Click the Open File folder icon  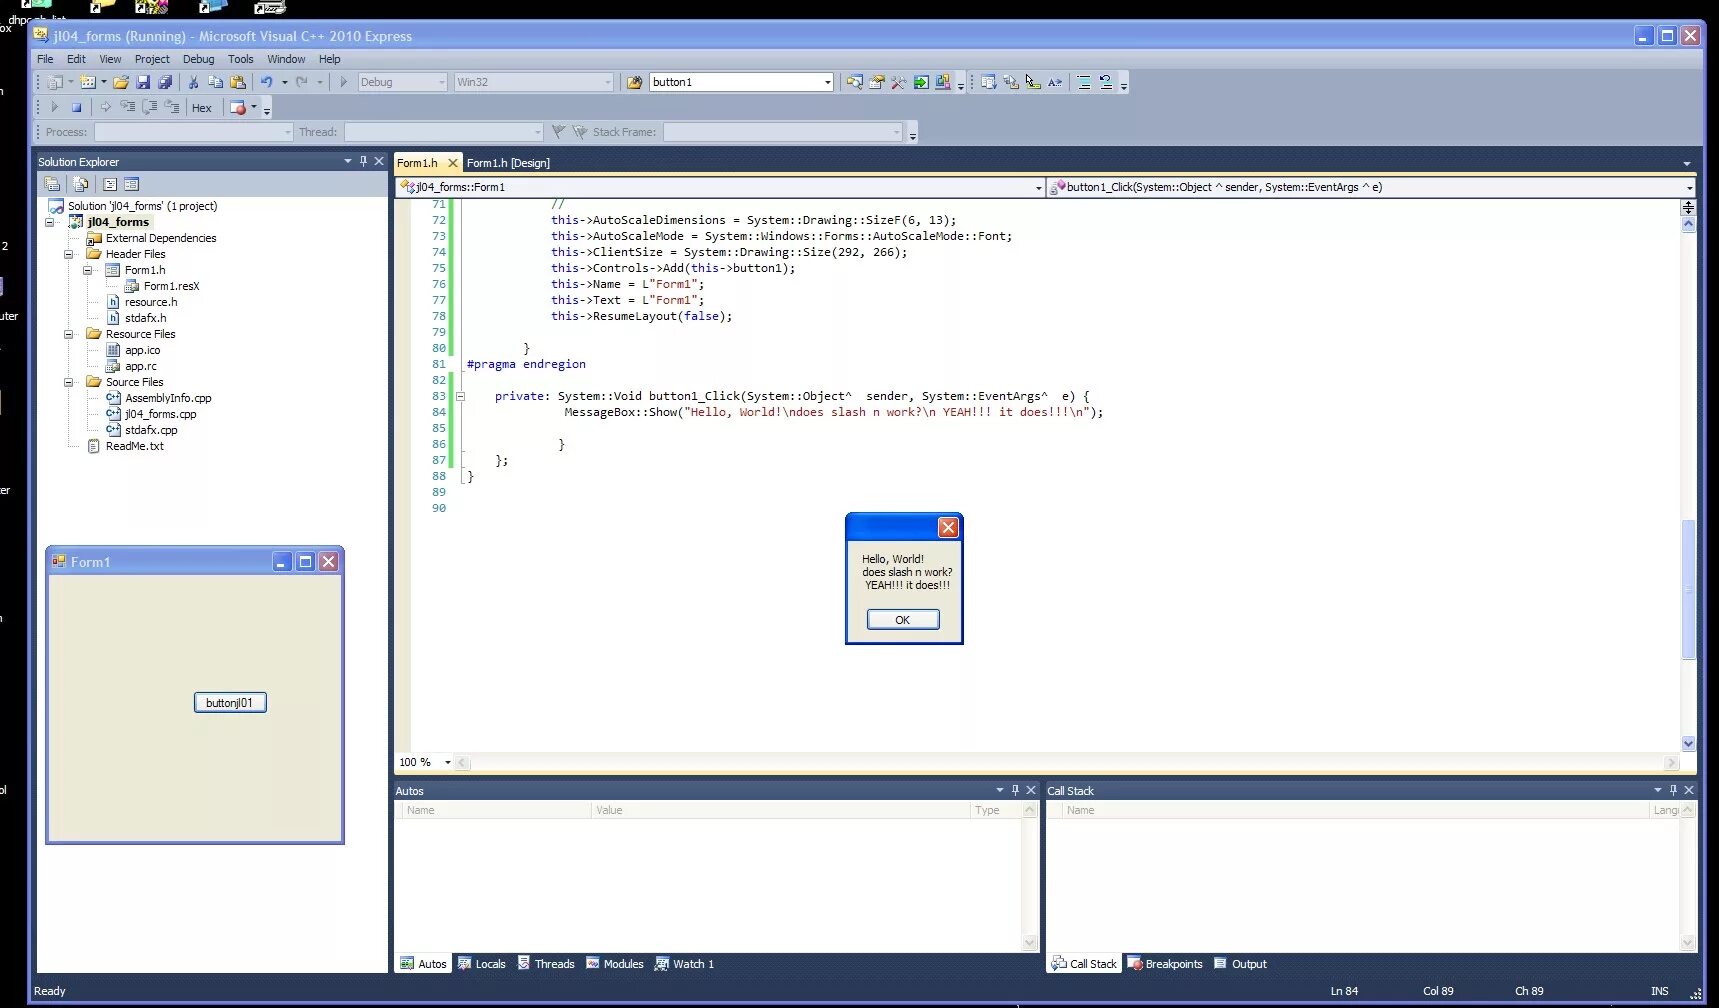click(121, 82)
